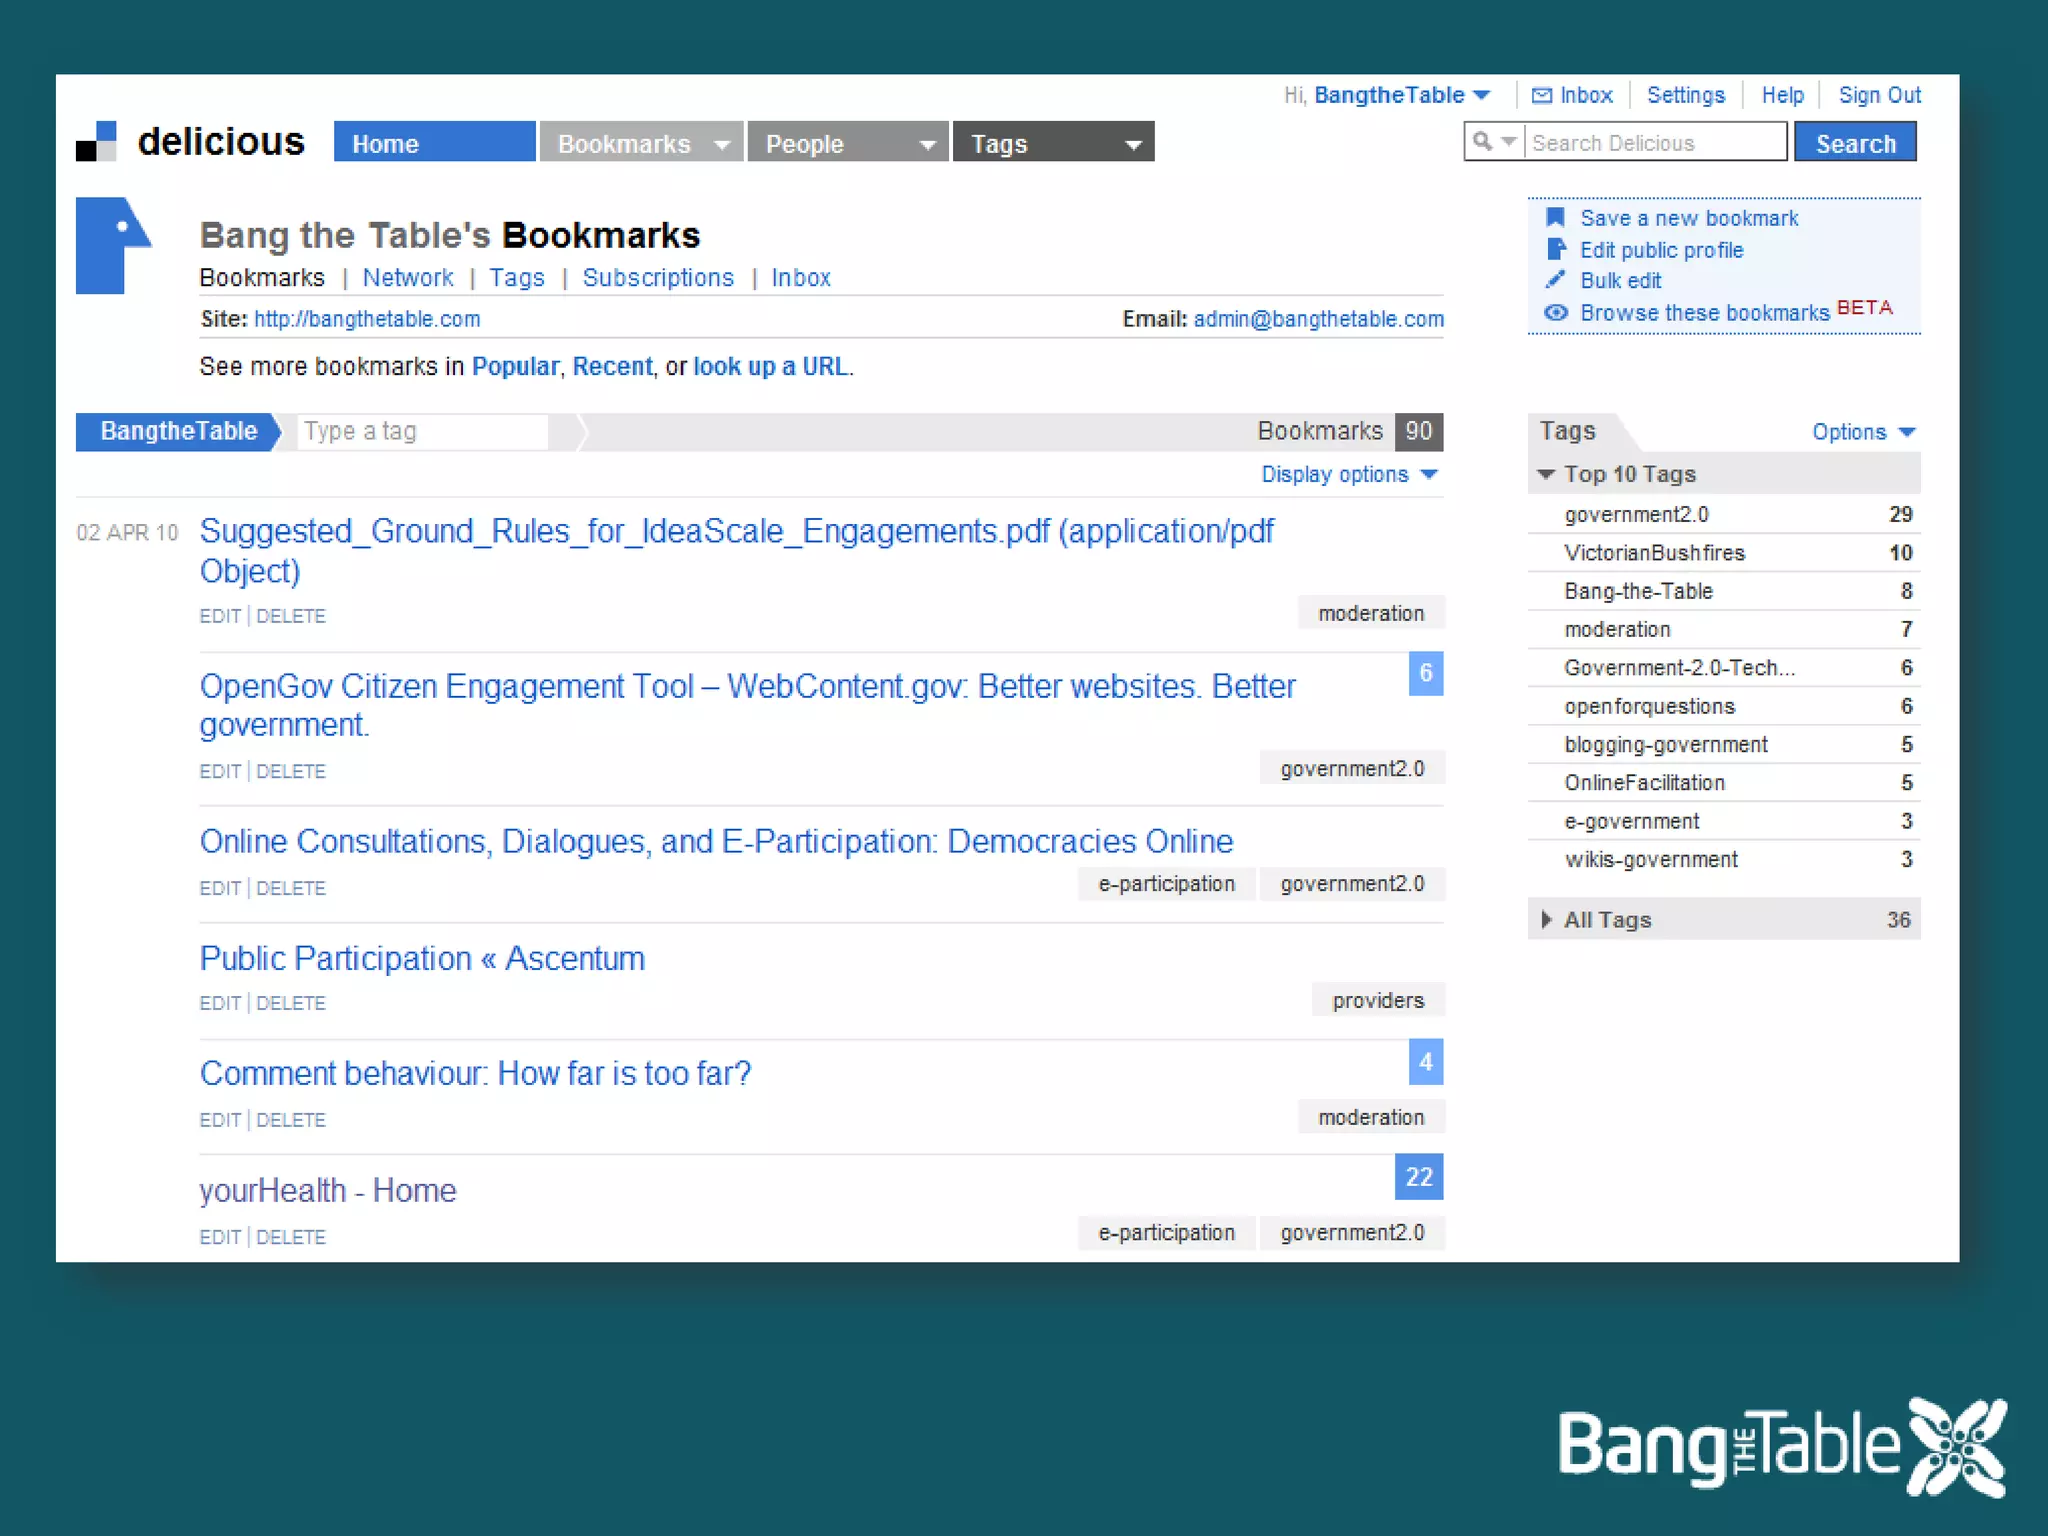Switch to the Subscriptions tab
Screen dimensions: 2048x1536
tap(657, 278)
